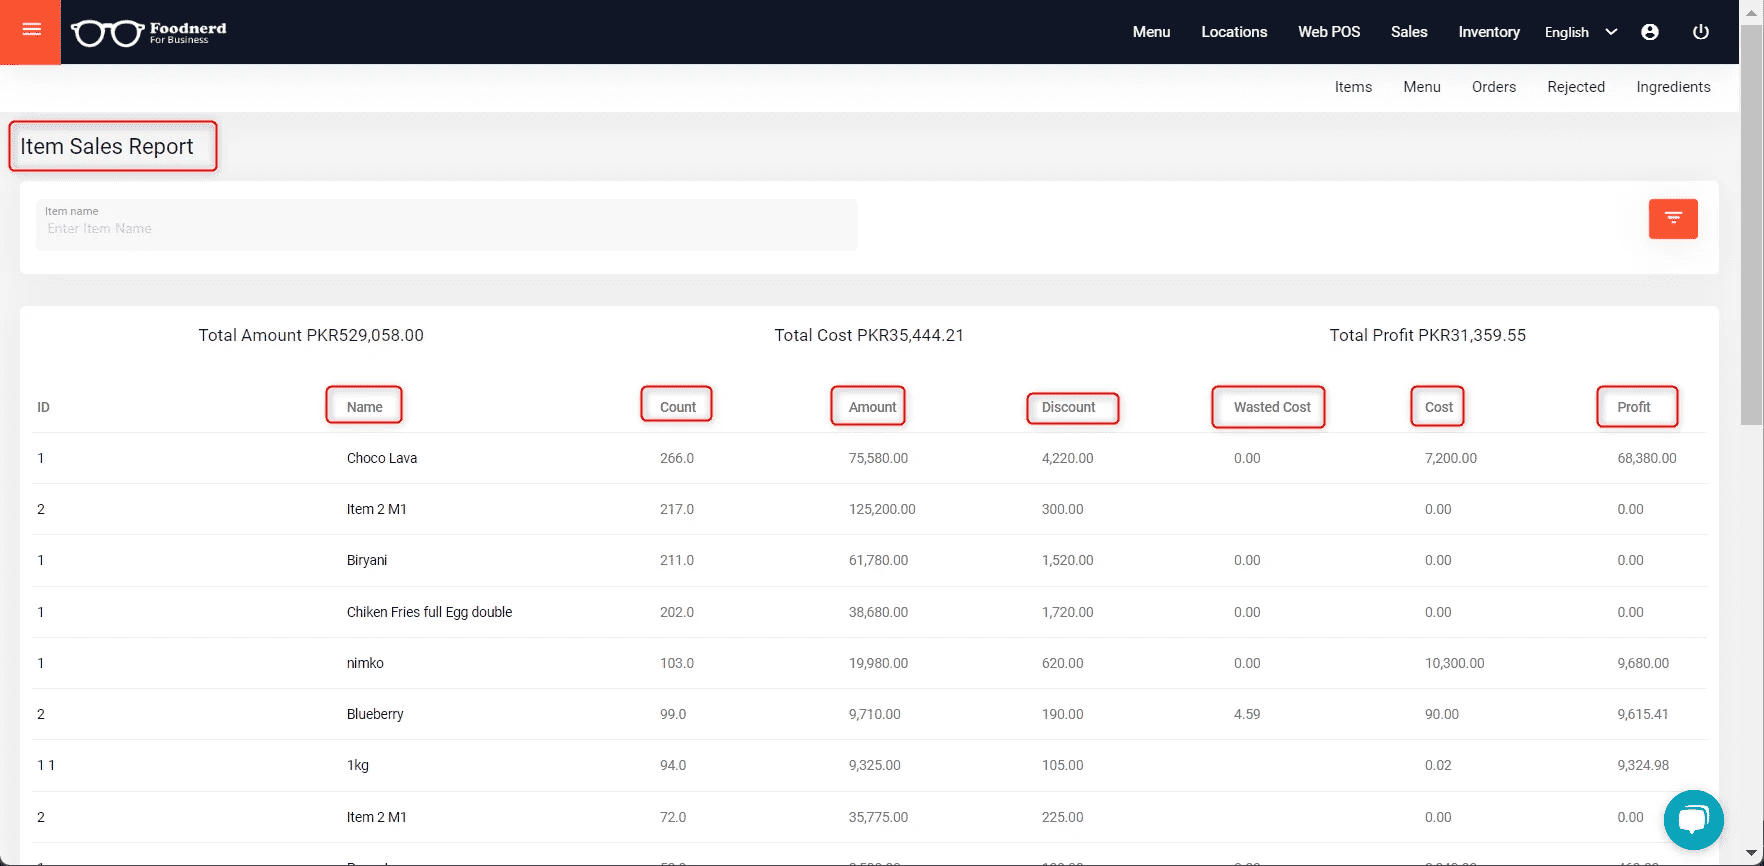The height and width of the screenshot is (866, 1764).
Task: Sort by the Profit column header
Action: click(x=1633, y=407)
